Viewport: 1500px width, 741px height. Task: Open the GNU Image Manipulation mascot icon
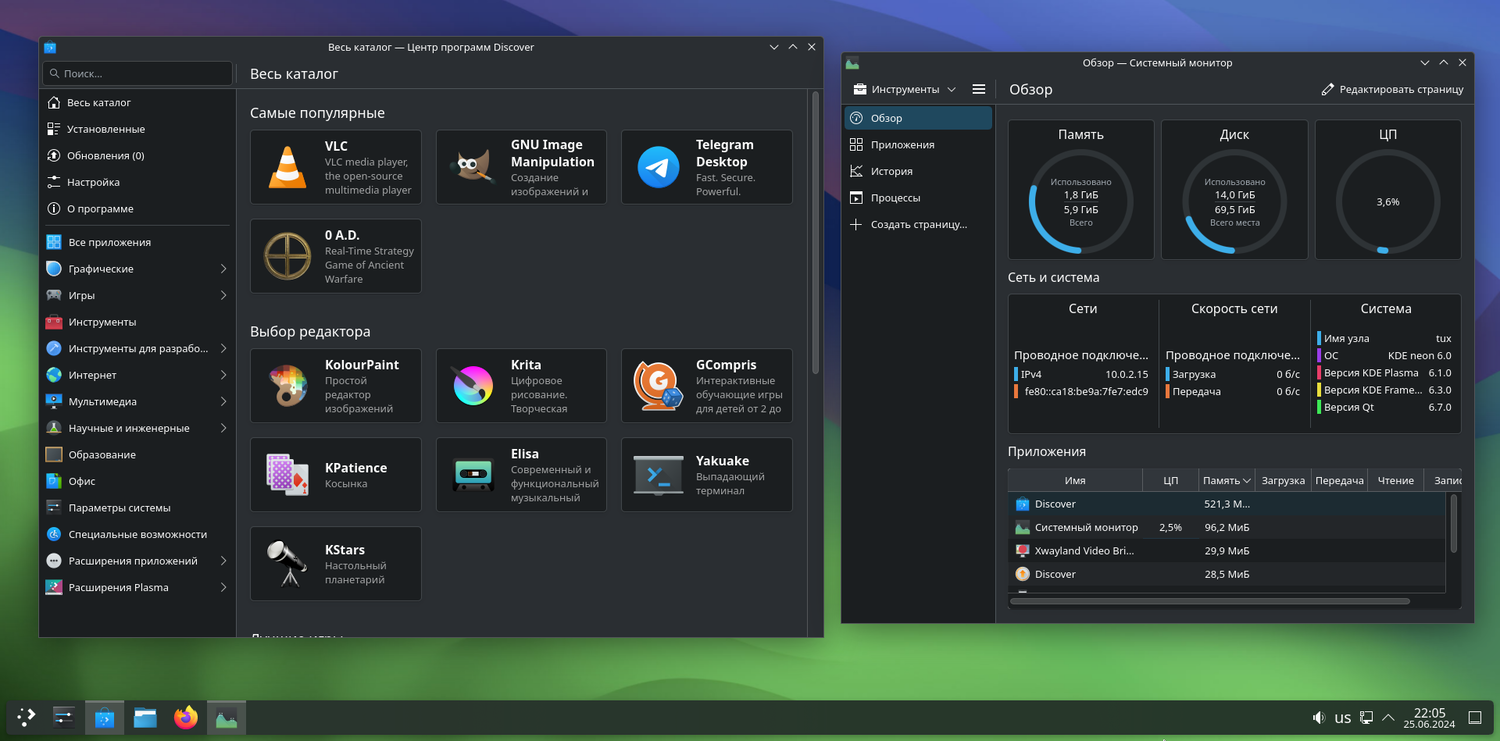tap(472, 167)
